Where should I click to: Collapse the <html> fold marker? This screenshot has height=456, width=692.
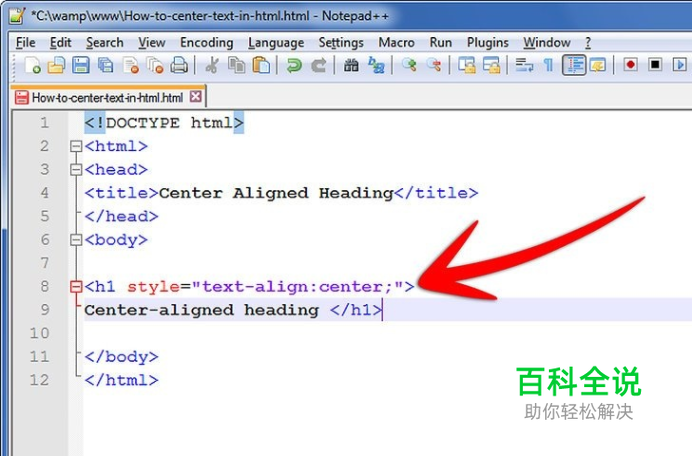(x=76, y=146)
